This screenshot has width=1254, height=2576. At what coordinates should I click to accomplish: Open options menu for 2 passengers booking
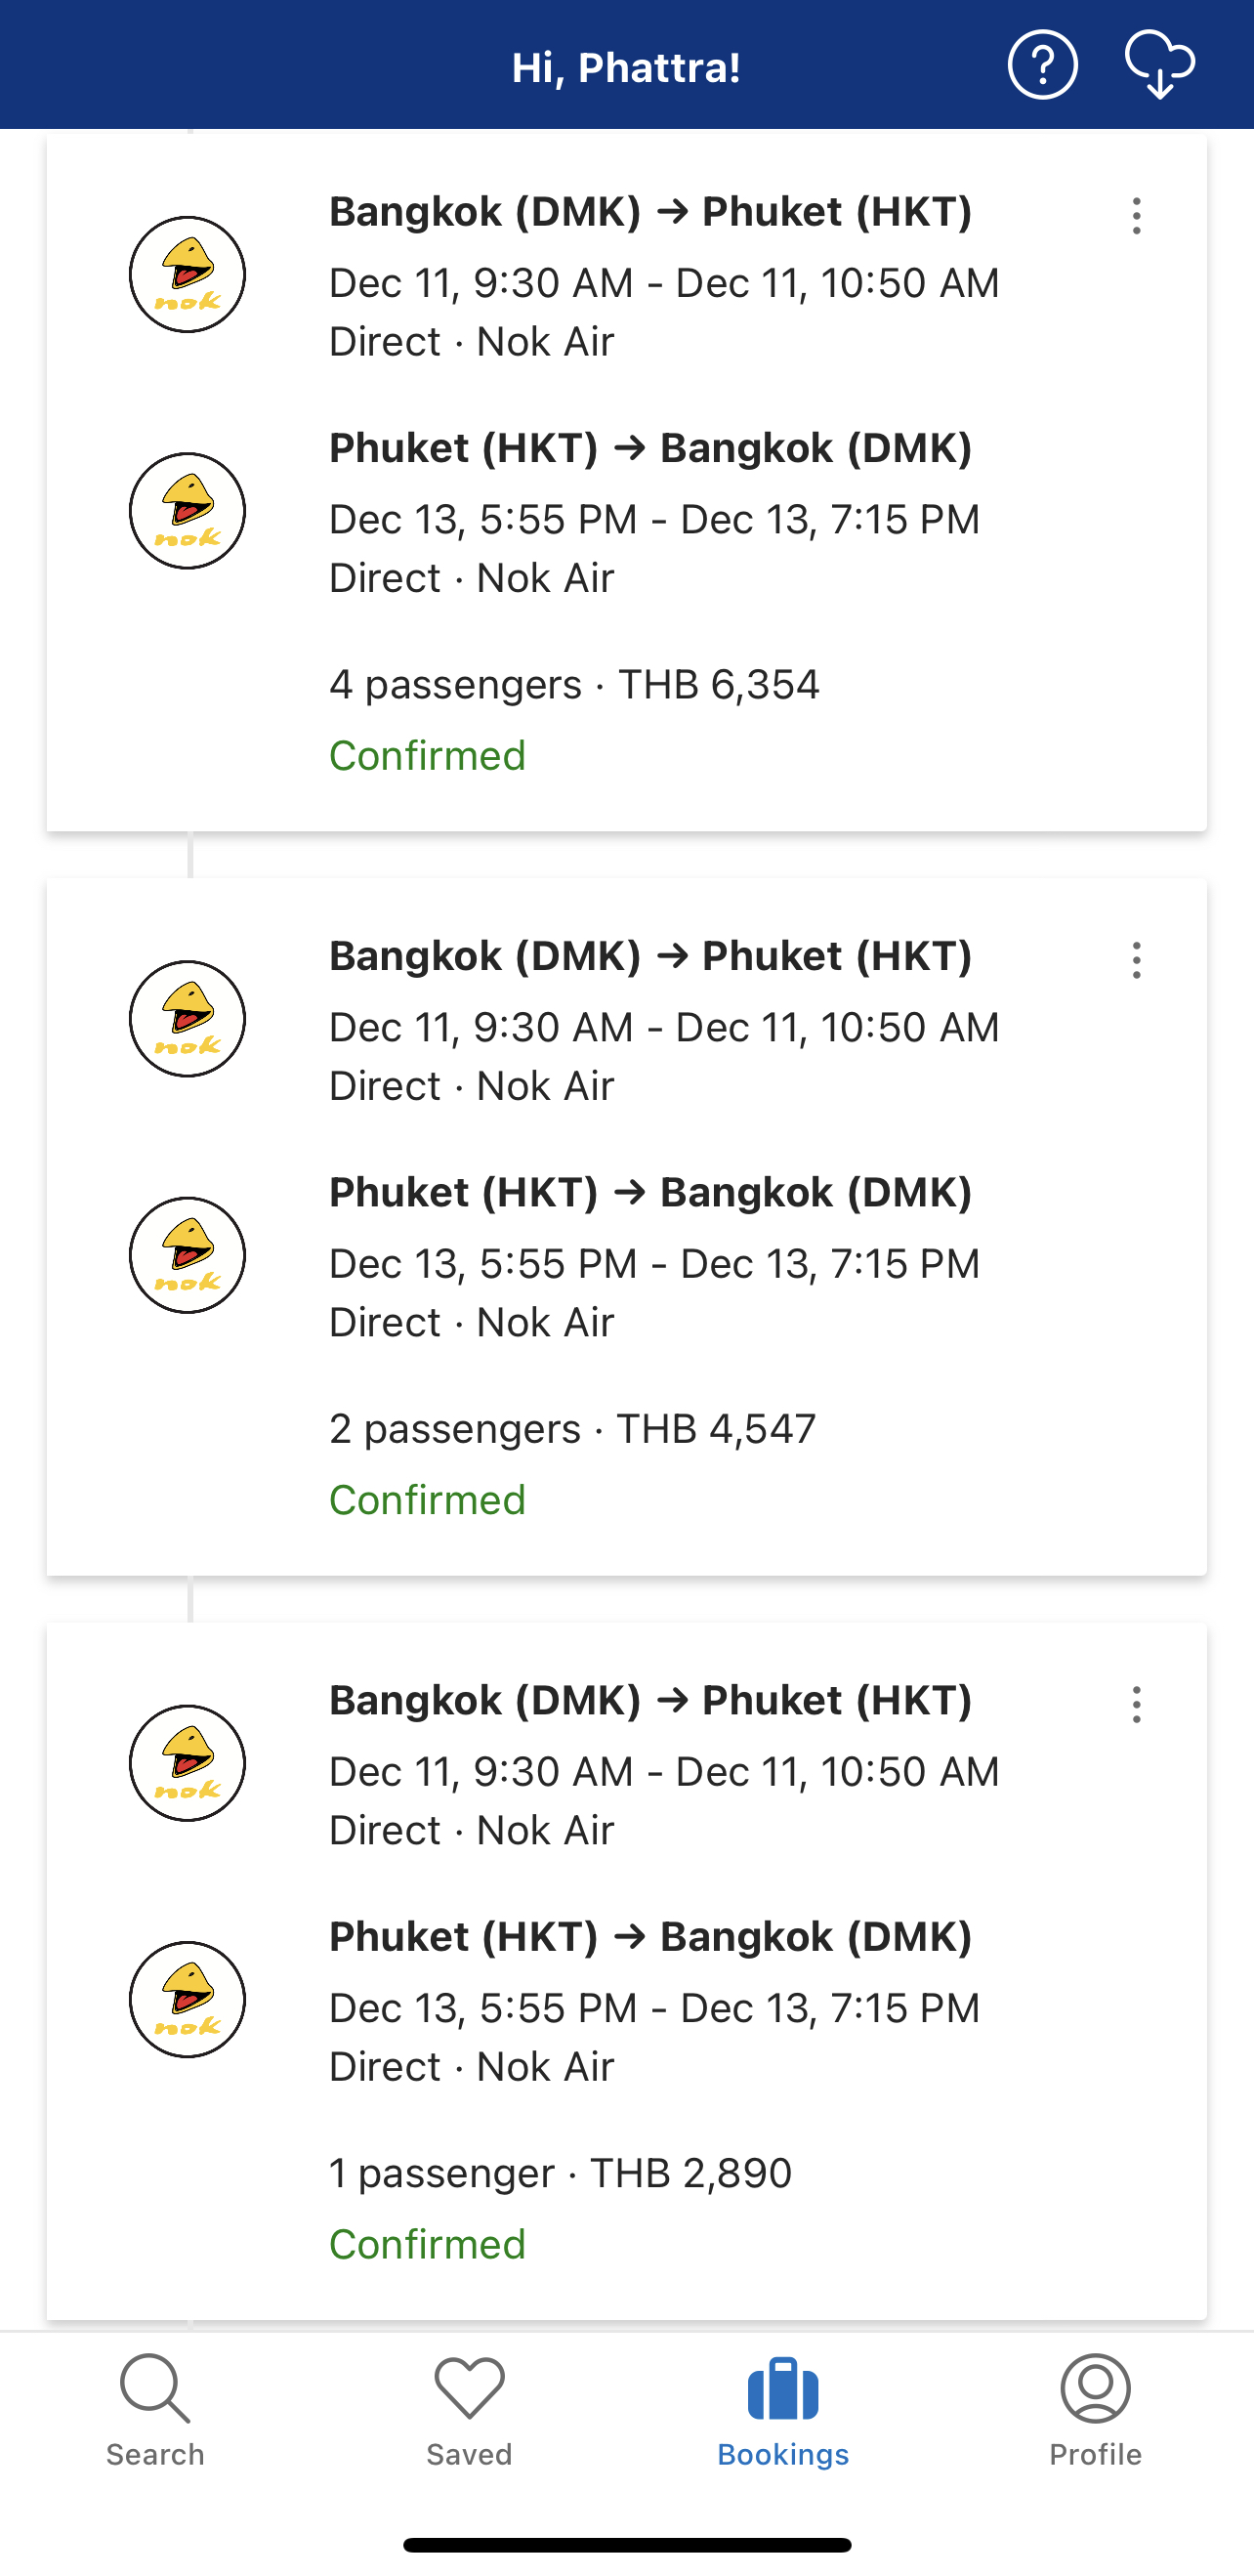[1136, 960]
